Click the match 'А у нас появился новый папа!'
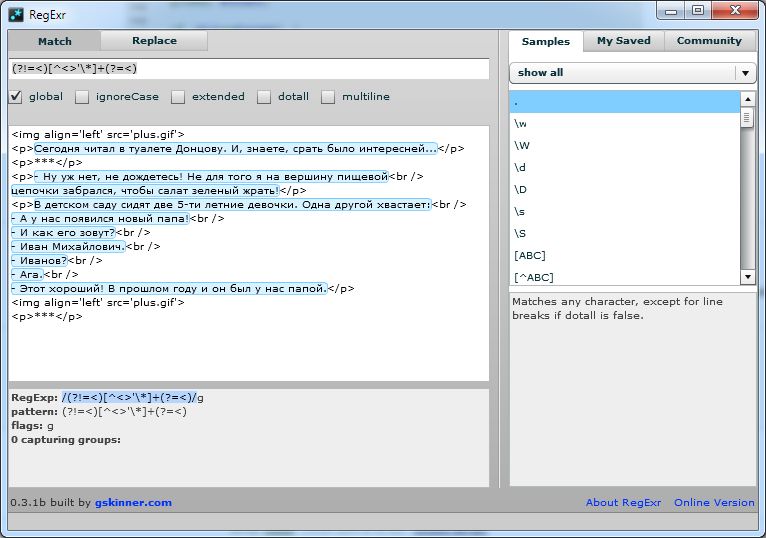 click(x=100, y=218)
